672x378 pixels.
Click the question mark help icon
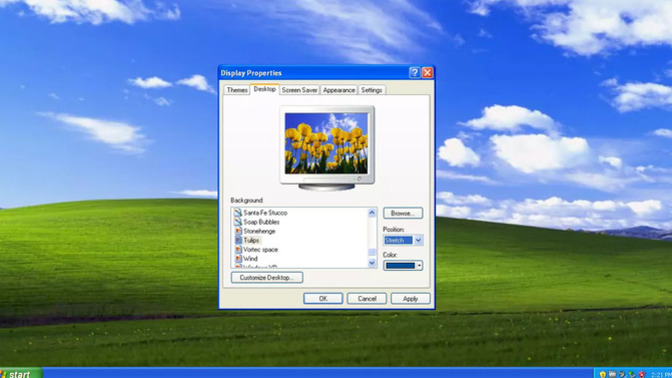[414, 73]
